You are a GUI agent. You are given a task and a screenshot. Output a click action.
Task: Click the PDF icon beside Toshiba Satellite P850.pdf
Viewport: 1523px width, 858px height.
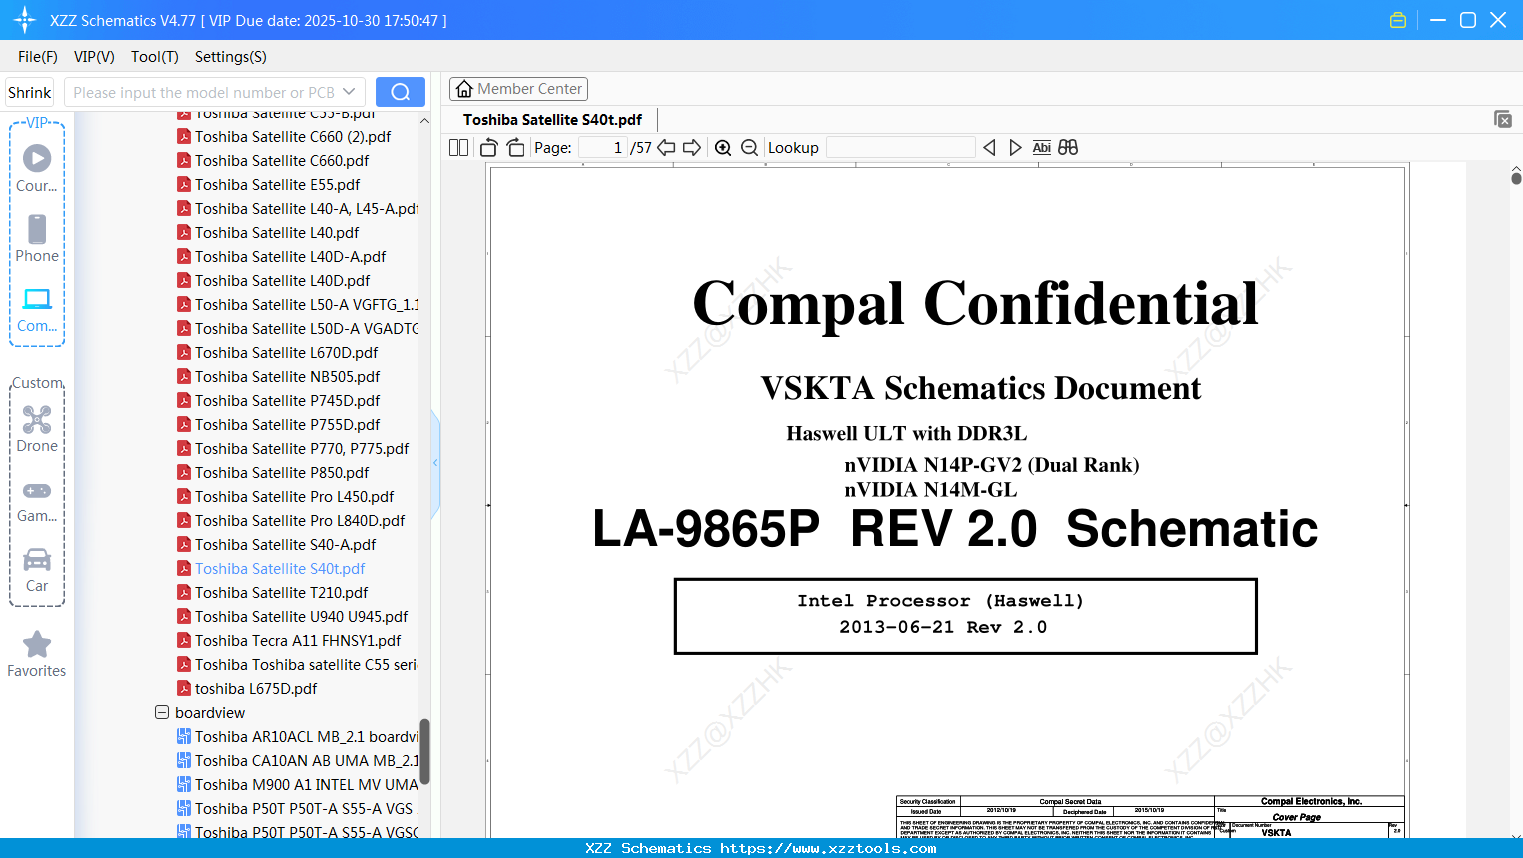[184, 472]
